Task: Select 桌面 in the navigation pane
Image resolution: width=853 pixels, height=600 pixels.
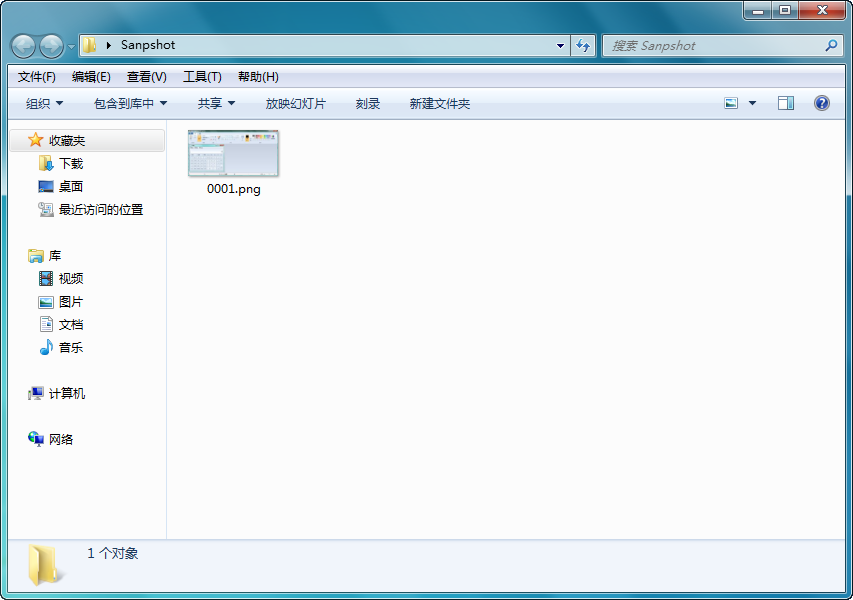Action: [70, 186]
